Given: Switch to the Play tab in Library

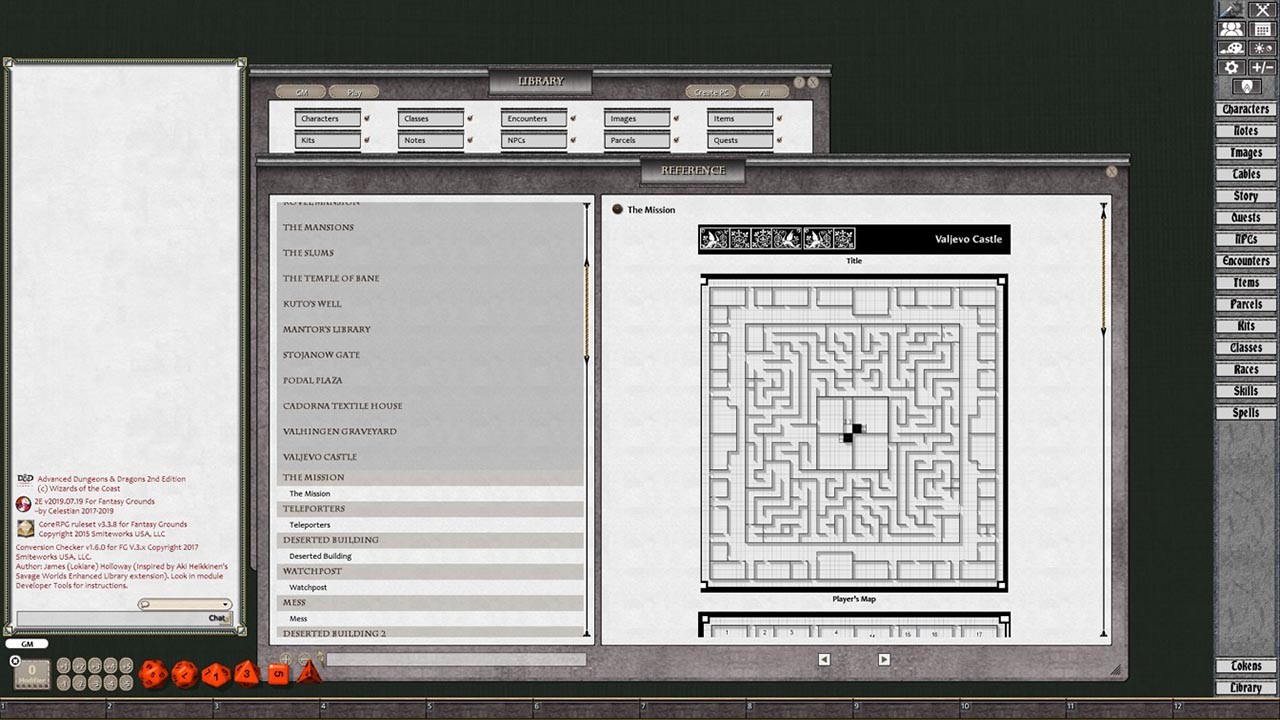Looking at the screenshot, I should point(355,91).
